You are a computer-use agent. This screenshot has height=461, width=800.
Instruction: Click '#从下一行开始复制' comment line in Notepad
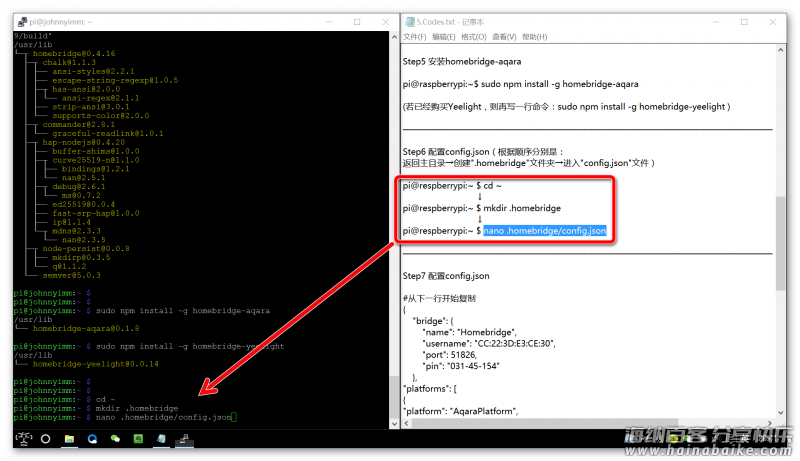[439, 298]
